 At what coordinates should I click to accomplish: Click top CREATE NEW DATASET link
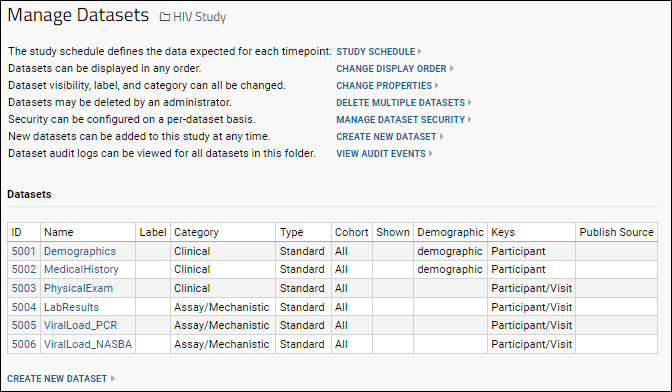click(386, 137)
